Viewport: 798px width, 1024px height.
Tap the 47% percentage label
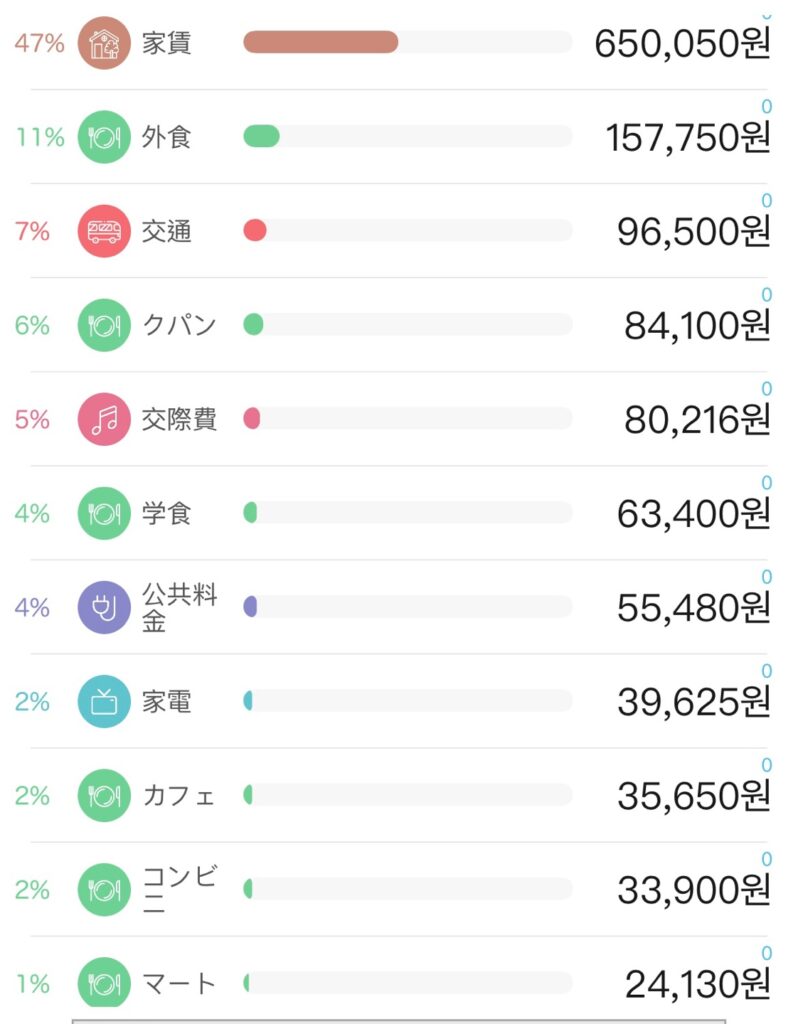pyautogui.click(x=39, y=44)
